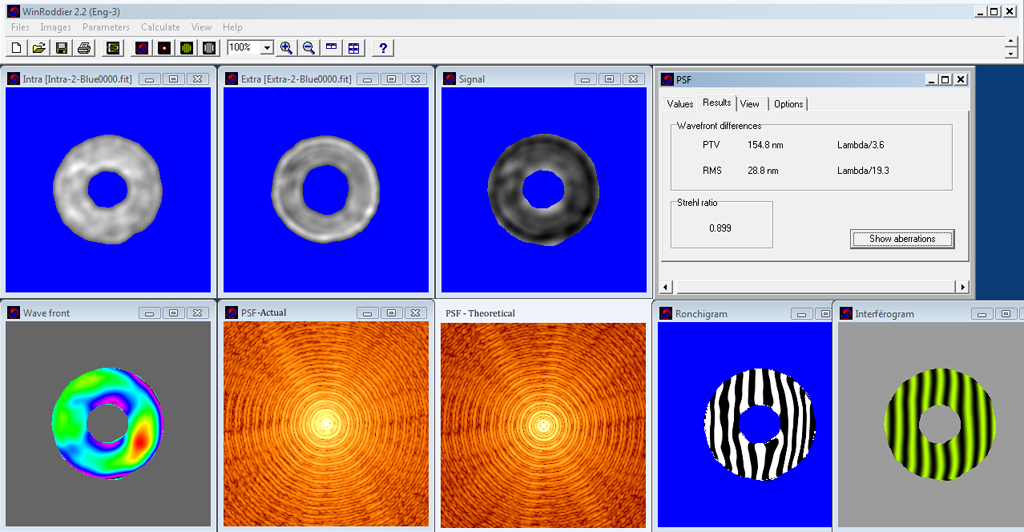Click the PSF scrollbar right arrow
This screenshot has height=532, width=1024.
point(962,287)
